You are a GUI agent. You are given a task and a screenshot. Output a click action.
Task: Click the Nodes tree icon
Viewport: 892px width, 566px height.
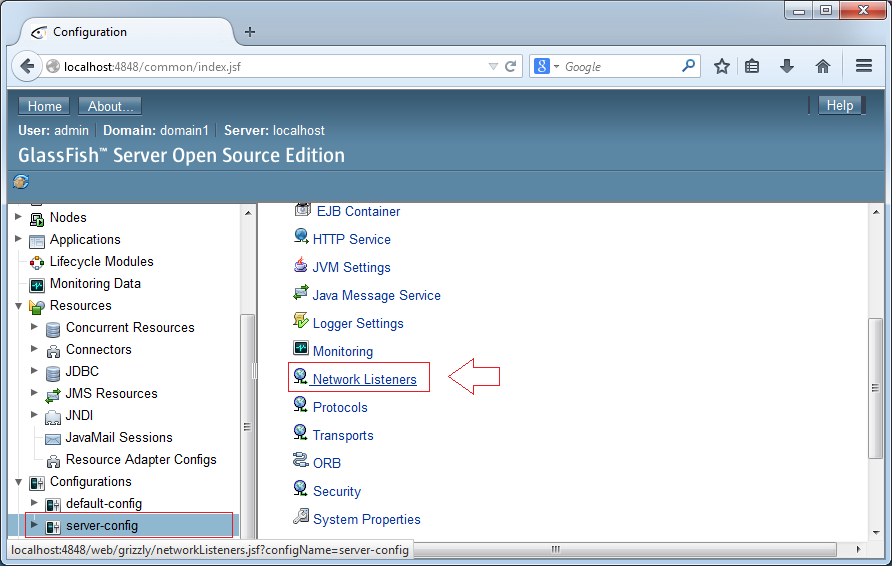[37, 219]
